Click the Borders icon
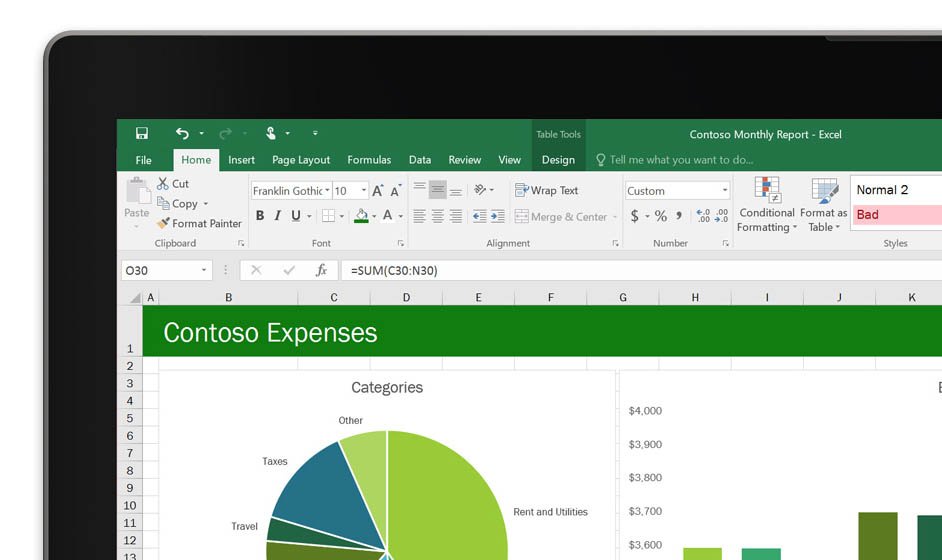Viewport: 942px width, 560px height. pos(328,216)
